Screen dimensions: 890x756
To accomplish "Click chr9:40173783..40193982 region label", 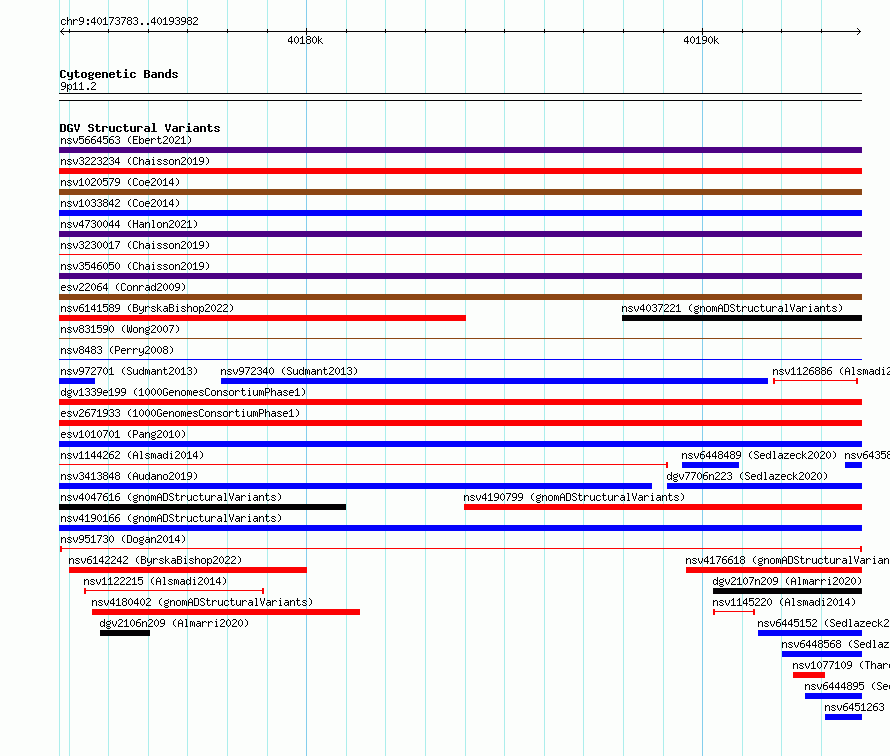I will tap(129, 21).
